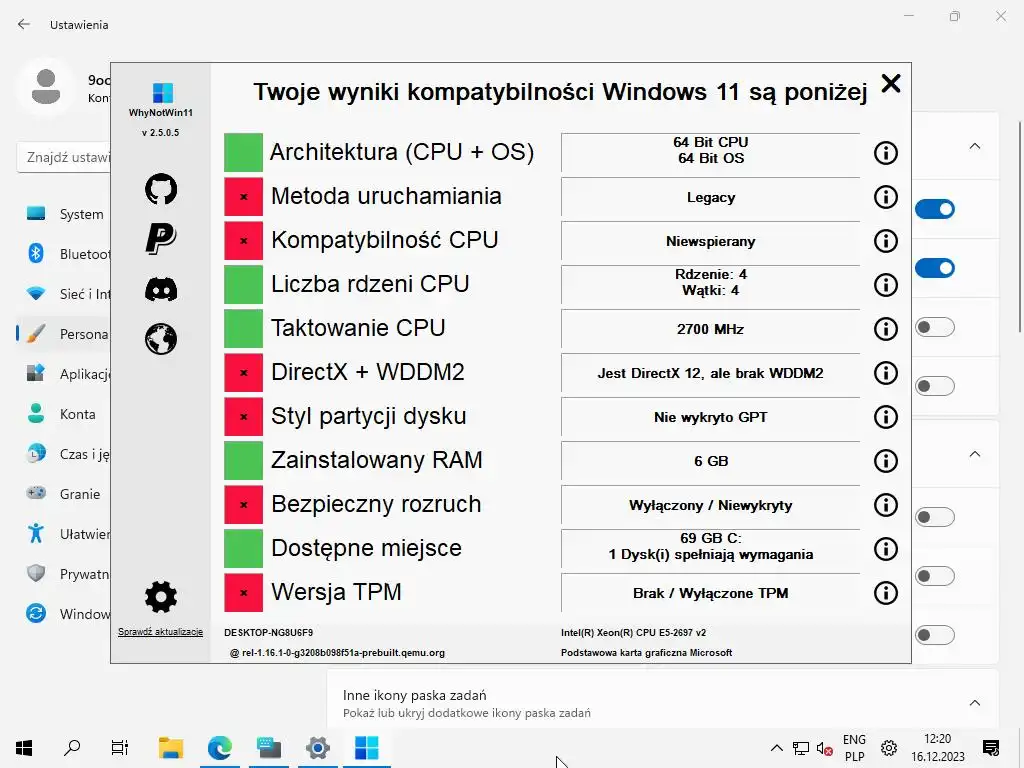Open Sieć i Internet in Settings
Screen dimensions: 1024x768
(x=65, y=294)
